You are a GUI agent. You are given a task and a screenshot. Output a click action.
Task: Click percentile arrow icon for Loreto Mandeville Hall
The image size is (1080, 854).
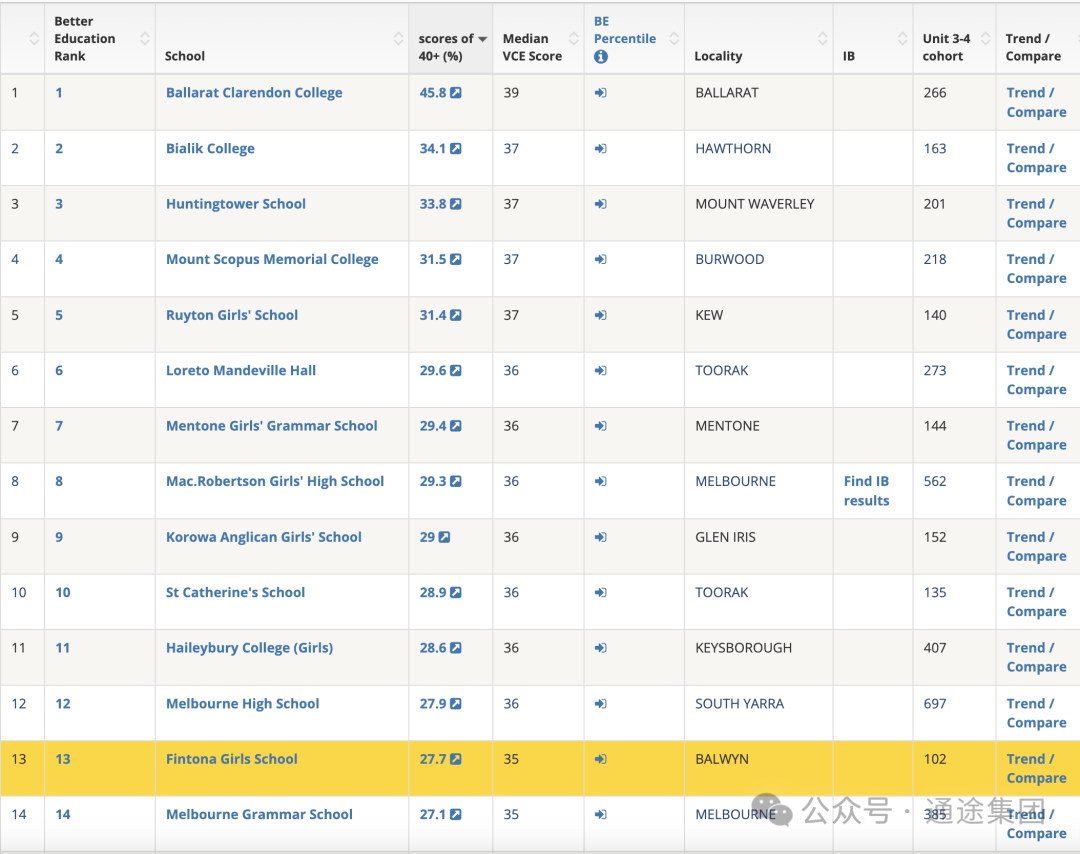[601, 371]
